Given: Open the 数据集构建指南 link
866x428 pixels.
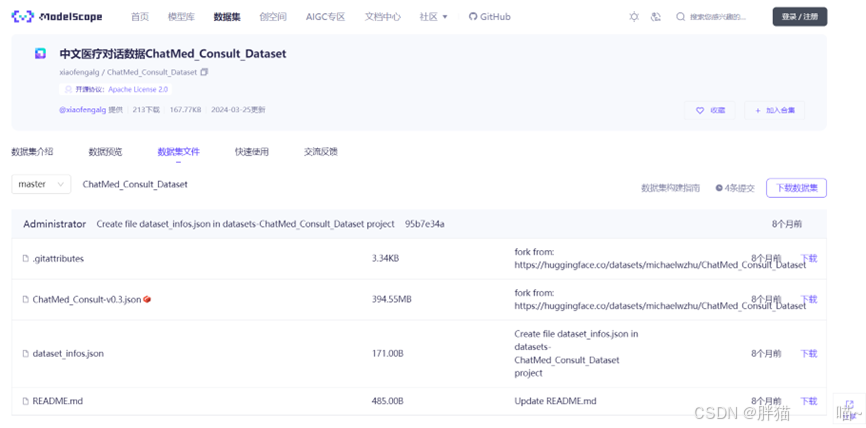Looking at the screenshot, I should (670, 188).
